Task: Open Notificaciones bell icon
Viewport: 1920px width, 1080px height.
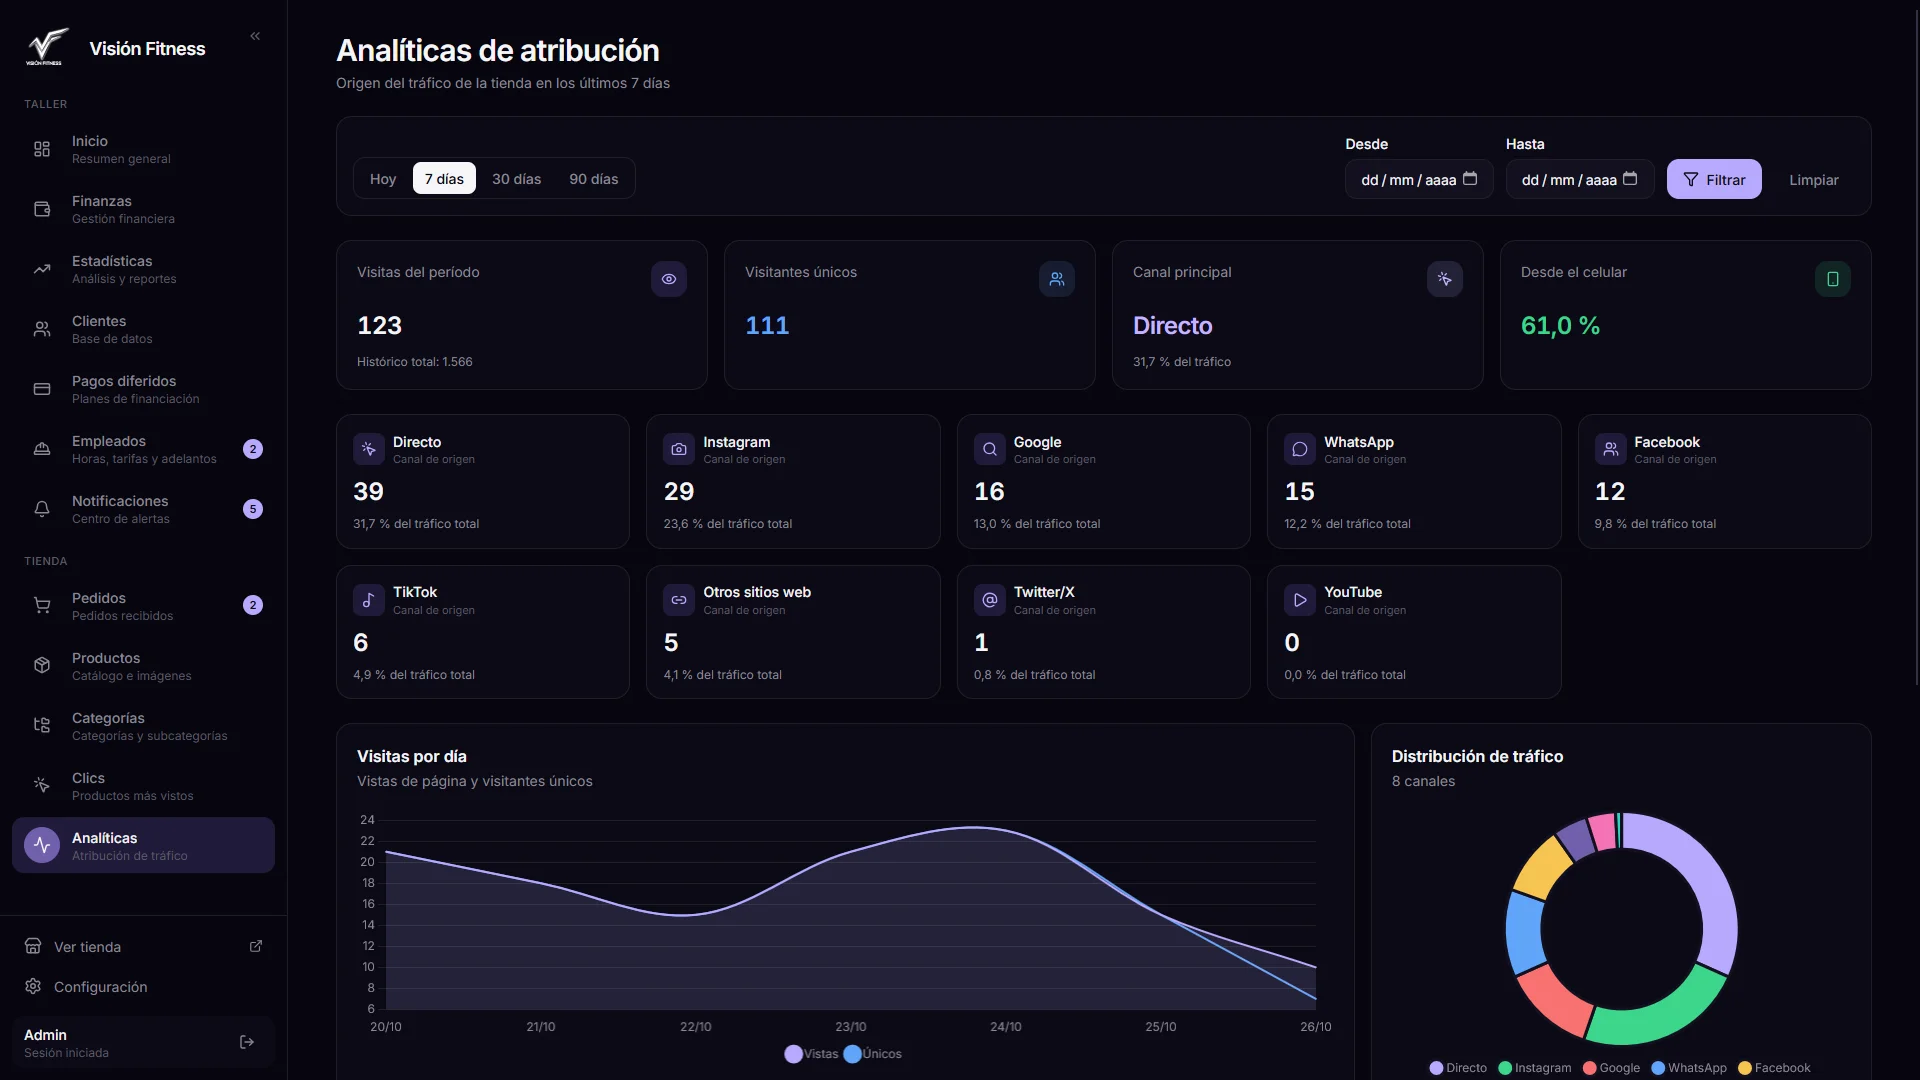Action: click(x=42, y=509)
